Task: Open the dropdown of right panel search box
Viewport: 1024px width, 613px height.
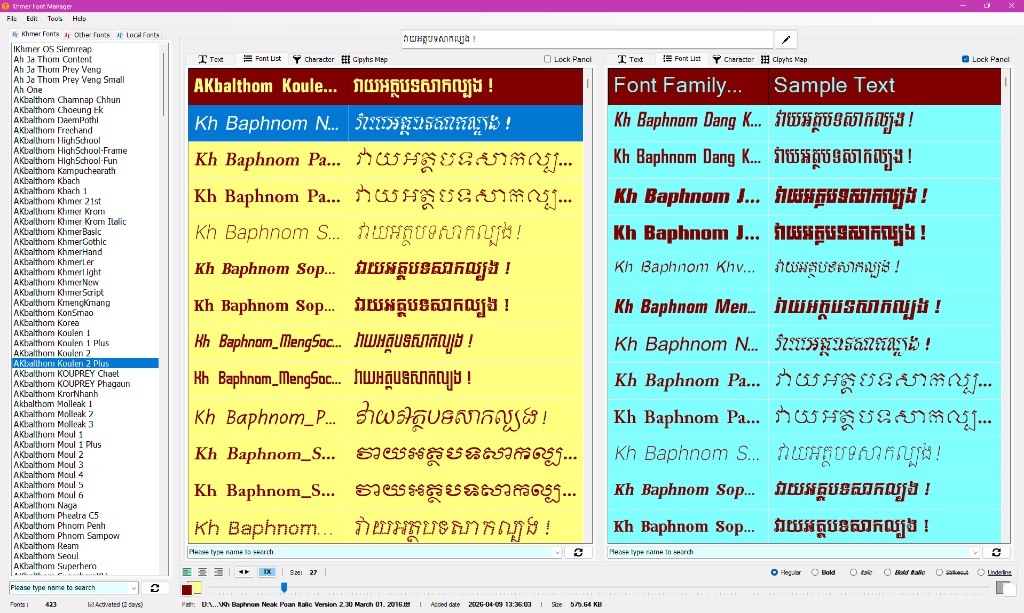Action: 975,552
